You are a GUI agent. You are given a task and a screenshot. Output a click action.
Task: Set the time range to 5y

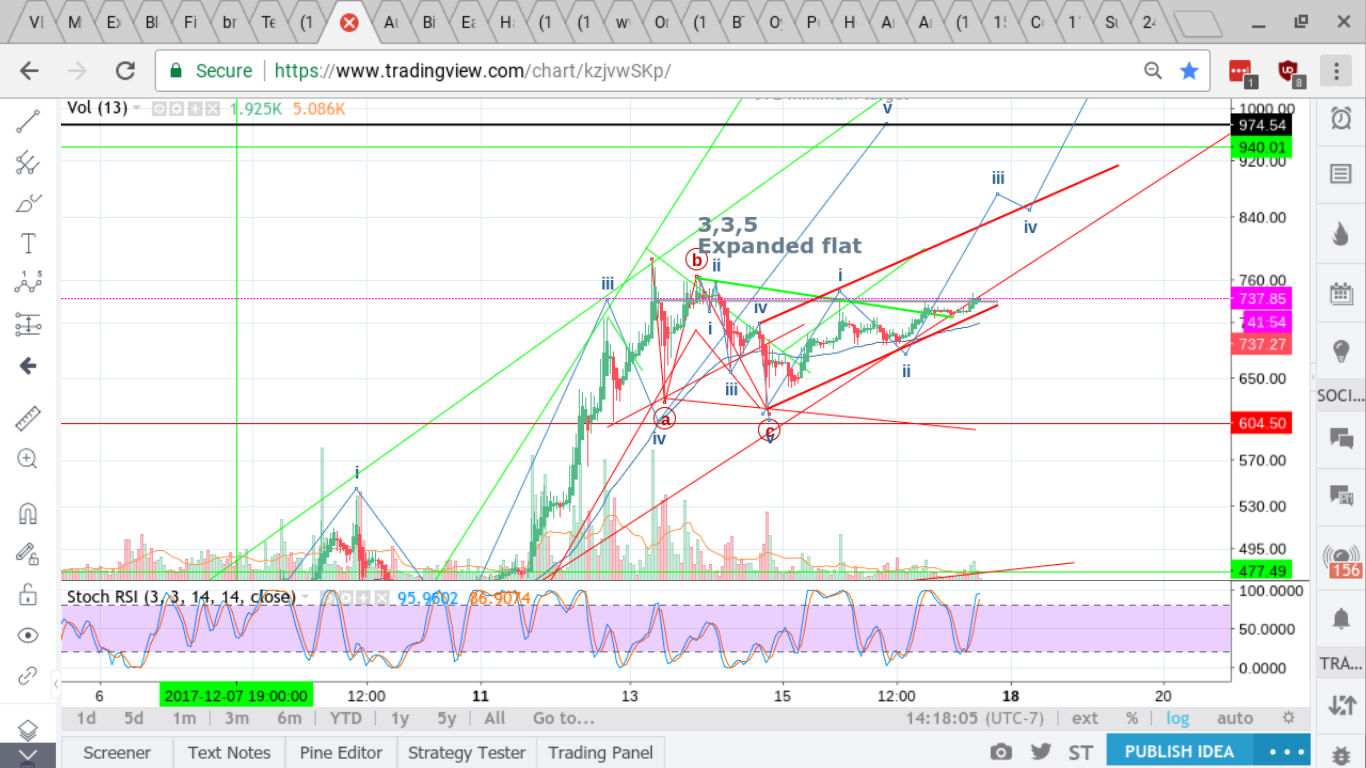pyautogui.click(x=446, y=718)
